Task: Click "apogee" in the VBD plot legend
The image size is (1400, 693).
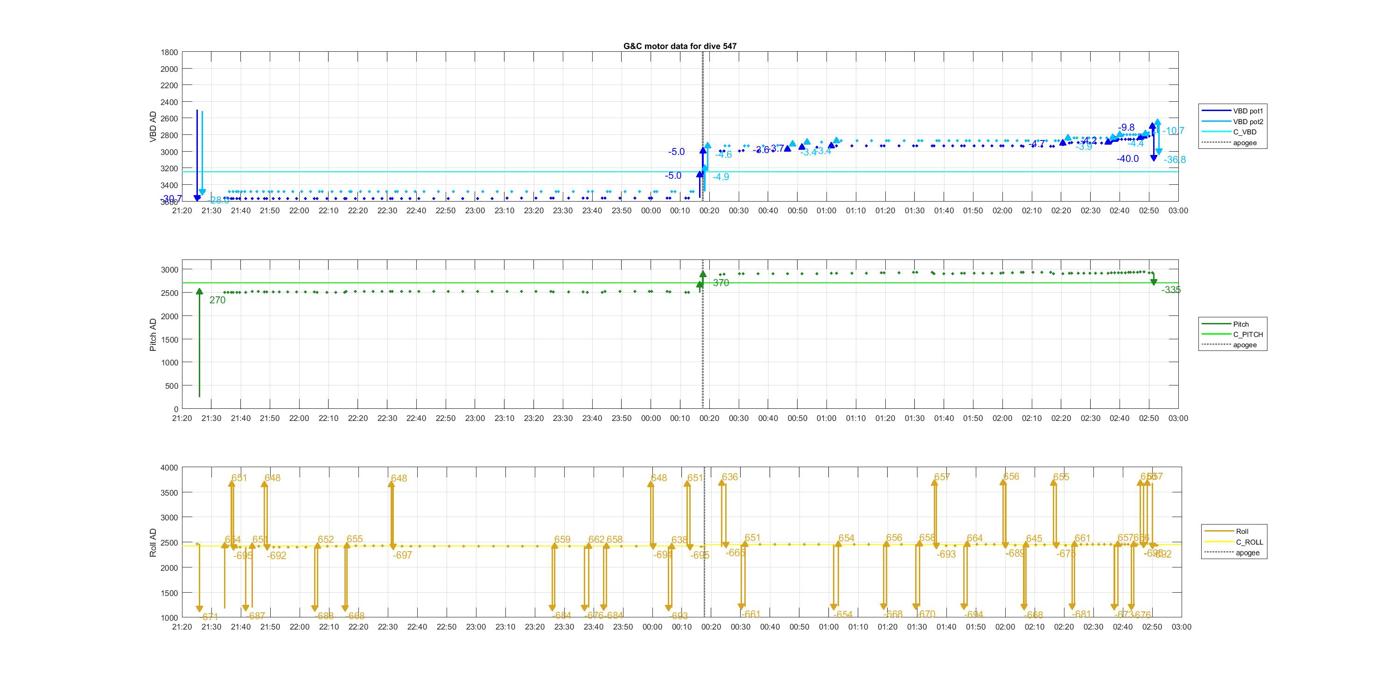Action: (1245, 142)
